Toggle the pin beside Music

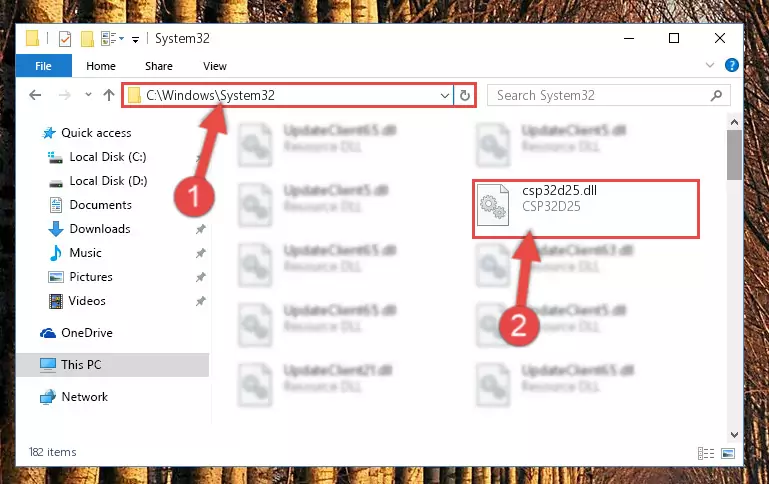pyautogui.click(x=200, y=253)
